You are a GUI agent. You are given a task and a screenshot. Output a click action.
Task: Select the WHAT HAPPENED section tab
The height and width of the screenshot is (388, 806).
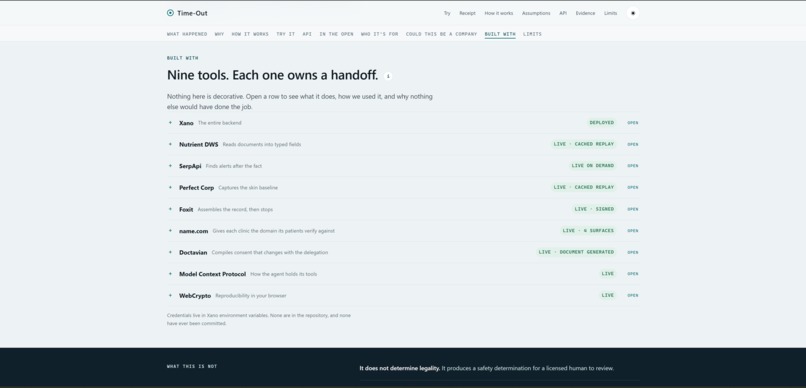tap(187, 34)
